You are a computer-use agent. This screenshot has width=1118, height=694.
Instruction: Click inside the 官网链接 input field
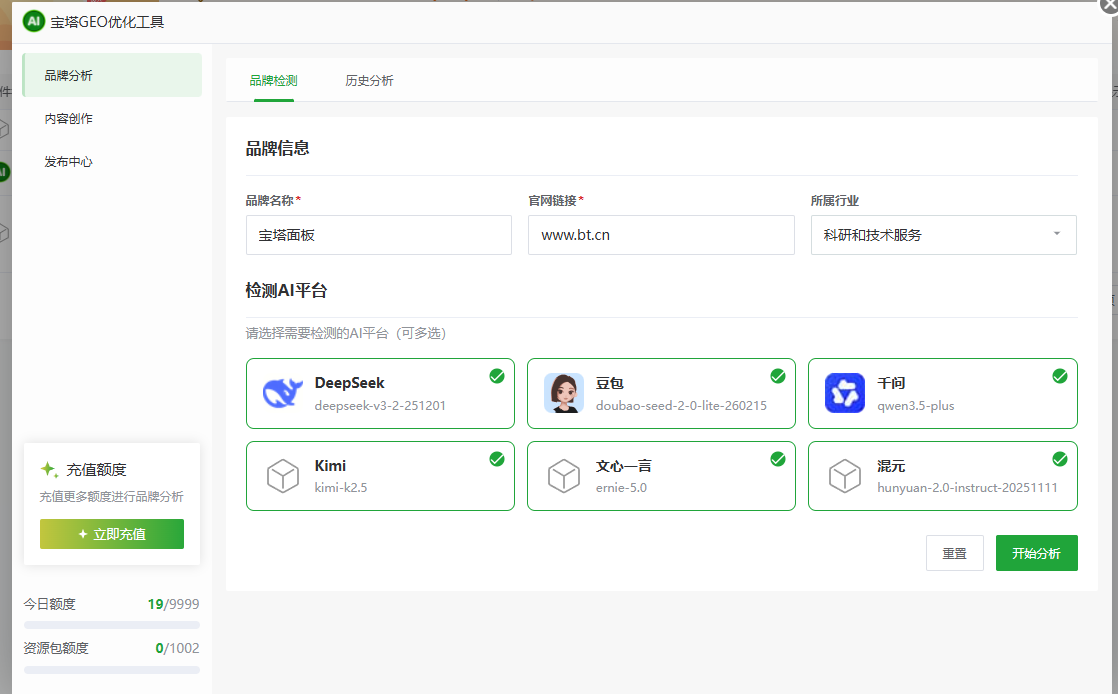660,235
